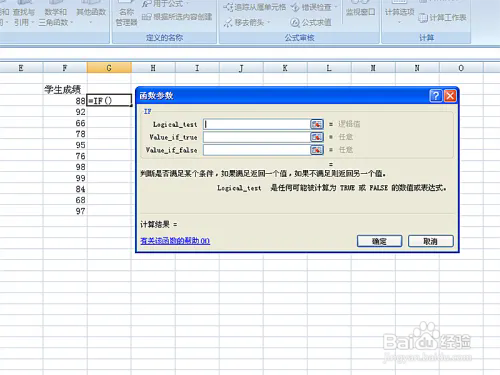Click the dialog's question mark help button
The image size is (500, 375).
[x=436, y=96]
